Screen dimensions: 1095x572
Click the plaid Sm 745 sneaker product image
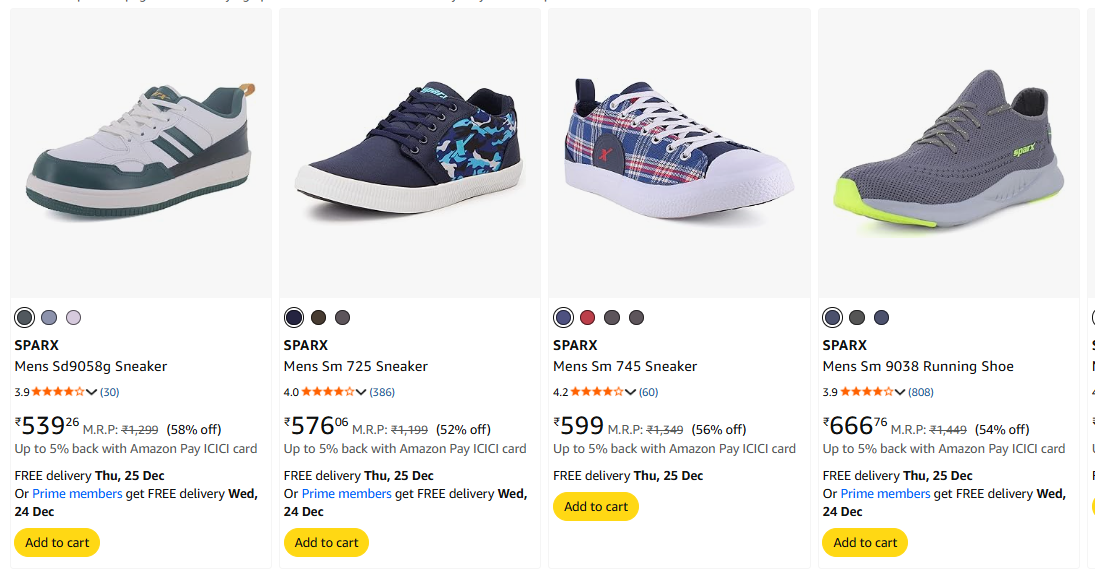click(679, 150)
